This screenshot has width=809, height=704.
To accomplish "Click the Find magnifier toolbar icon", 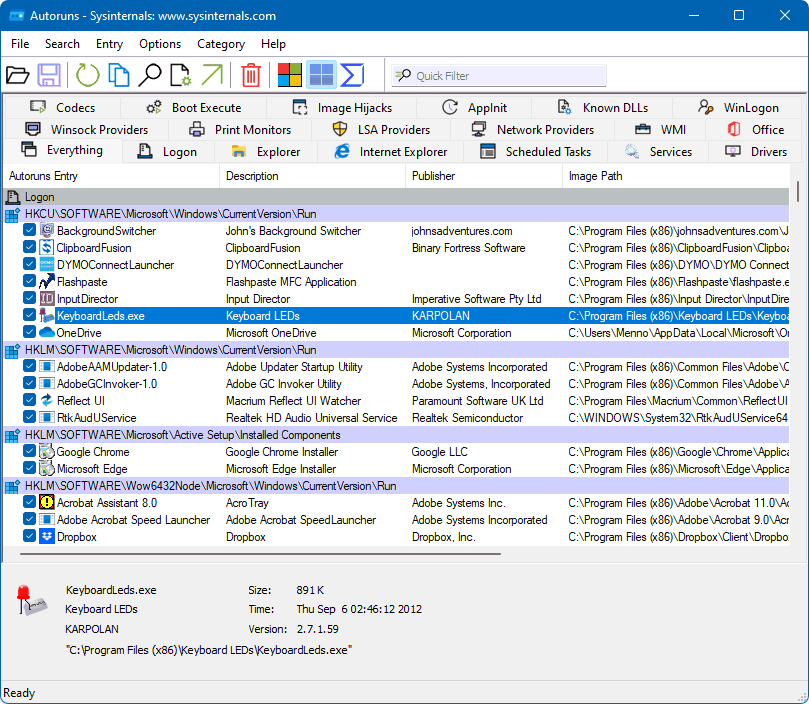I will click(150, 75).
